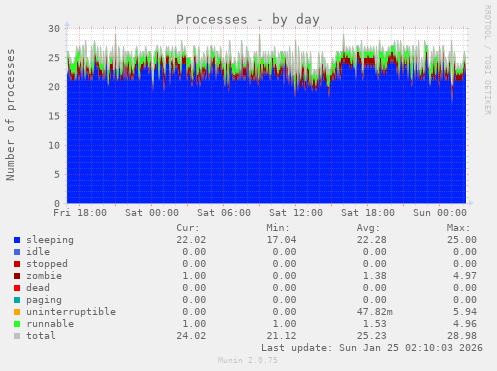Click the stopped legend color swatch

pyautogui.click(x=17, y=264)
